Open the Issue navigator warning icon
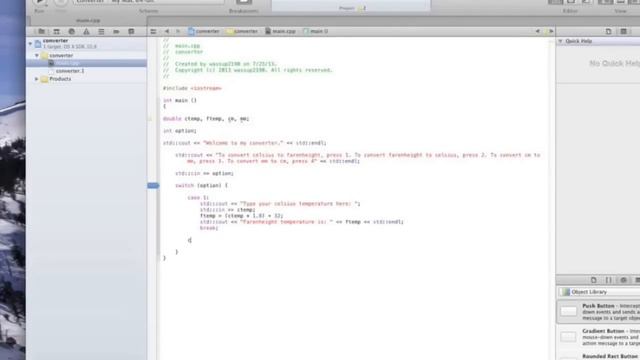Viewport: 640px width, 360px height. point(86,31)
